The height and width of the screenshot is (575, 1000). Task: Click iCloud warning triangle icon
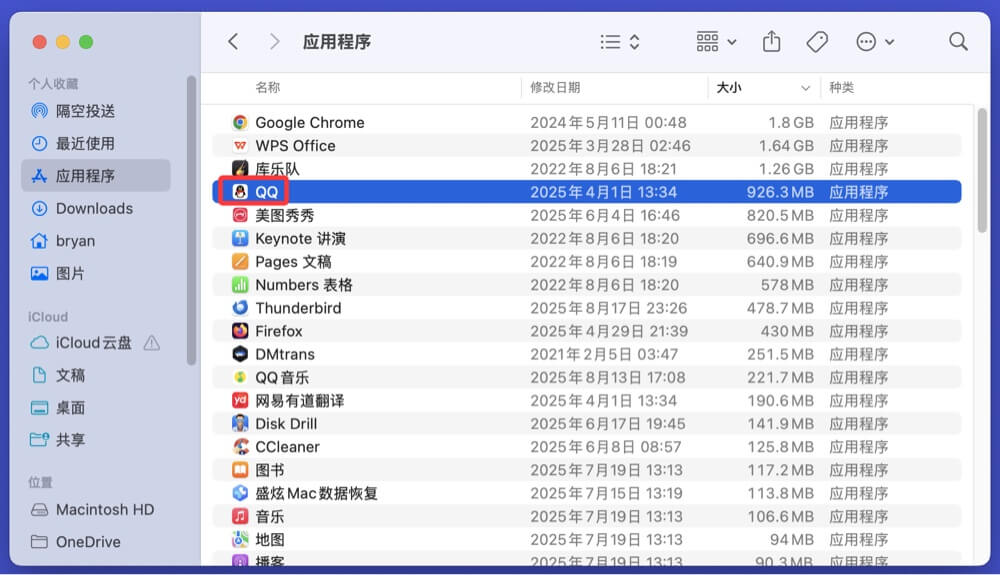pyautogui.click(x=152, y=344)
